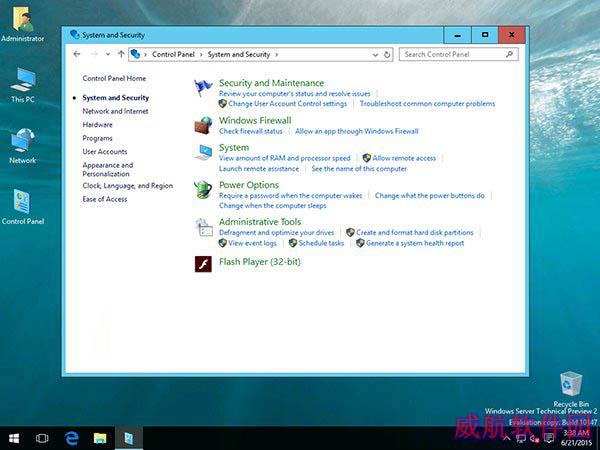600x450 pixels.
Task: Open recent locations dropdown arrow
Action: (108, 54)
